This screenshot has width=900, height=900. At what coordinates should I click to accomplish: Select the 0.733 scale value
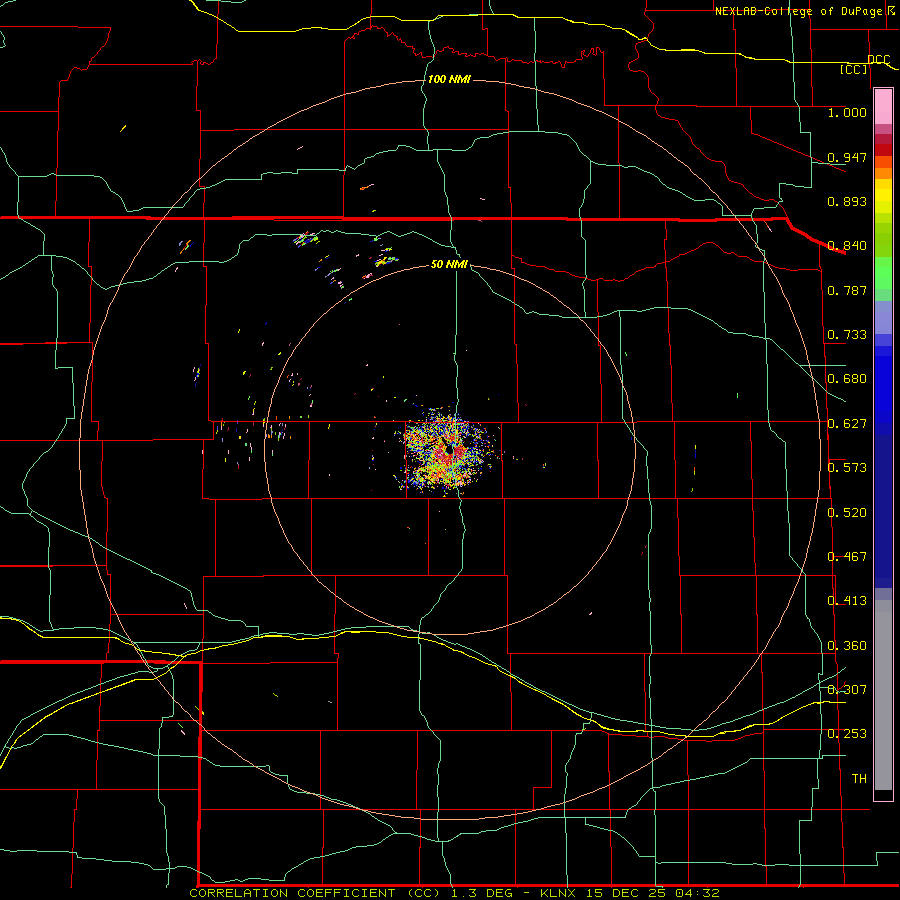point(847,335)
